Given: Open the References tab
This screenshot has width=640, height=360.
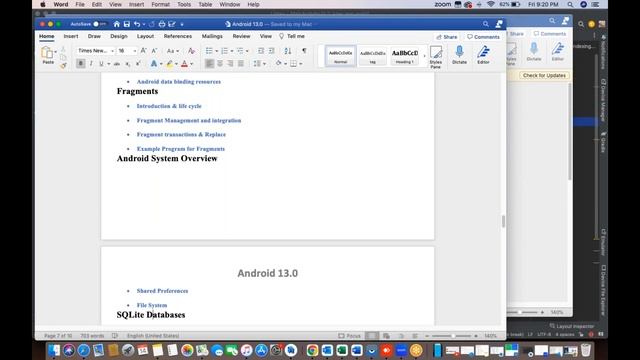Looking at the screenshot, I should click(178, 36).
